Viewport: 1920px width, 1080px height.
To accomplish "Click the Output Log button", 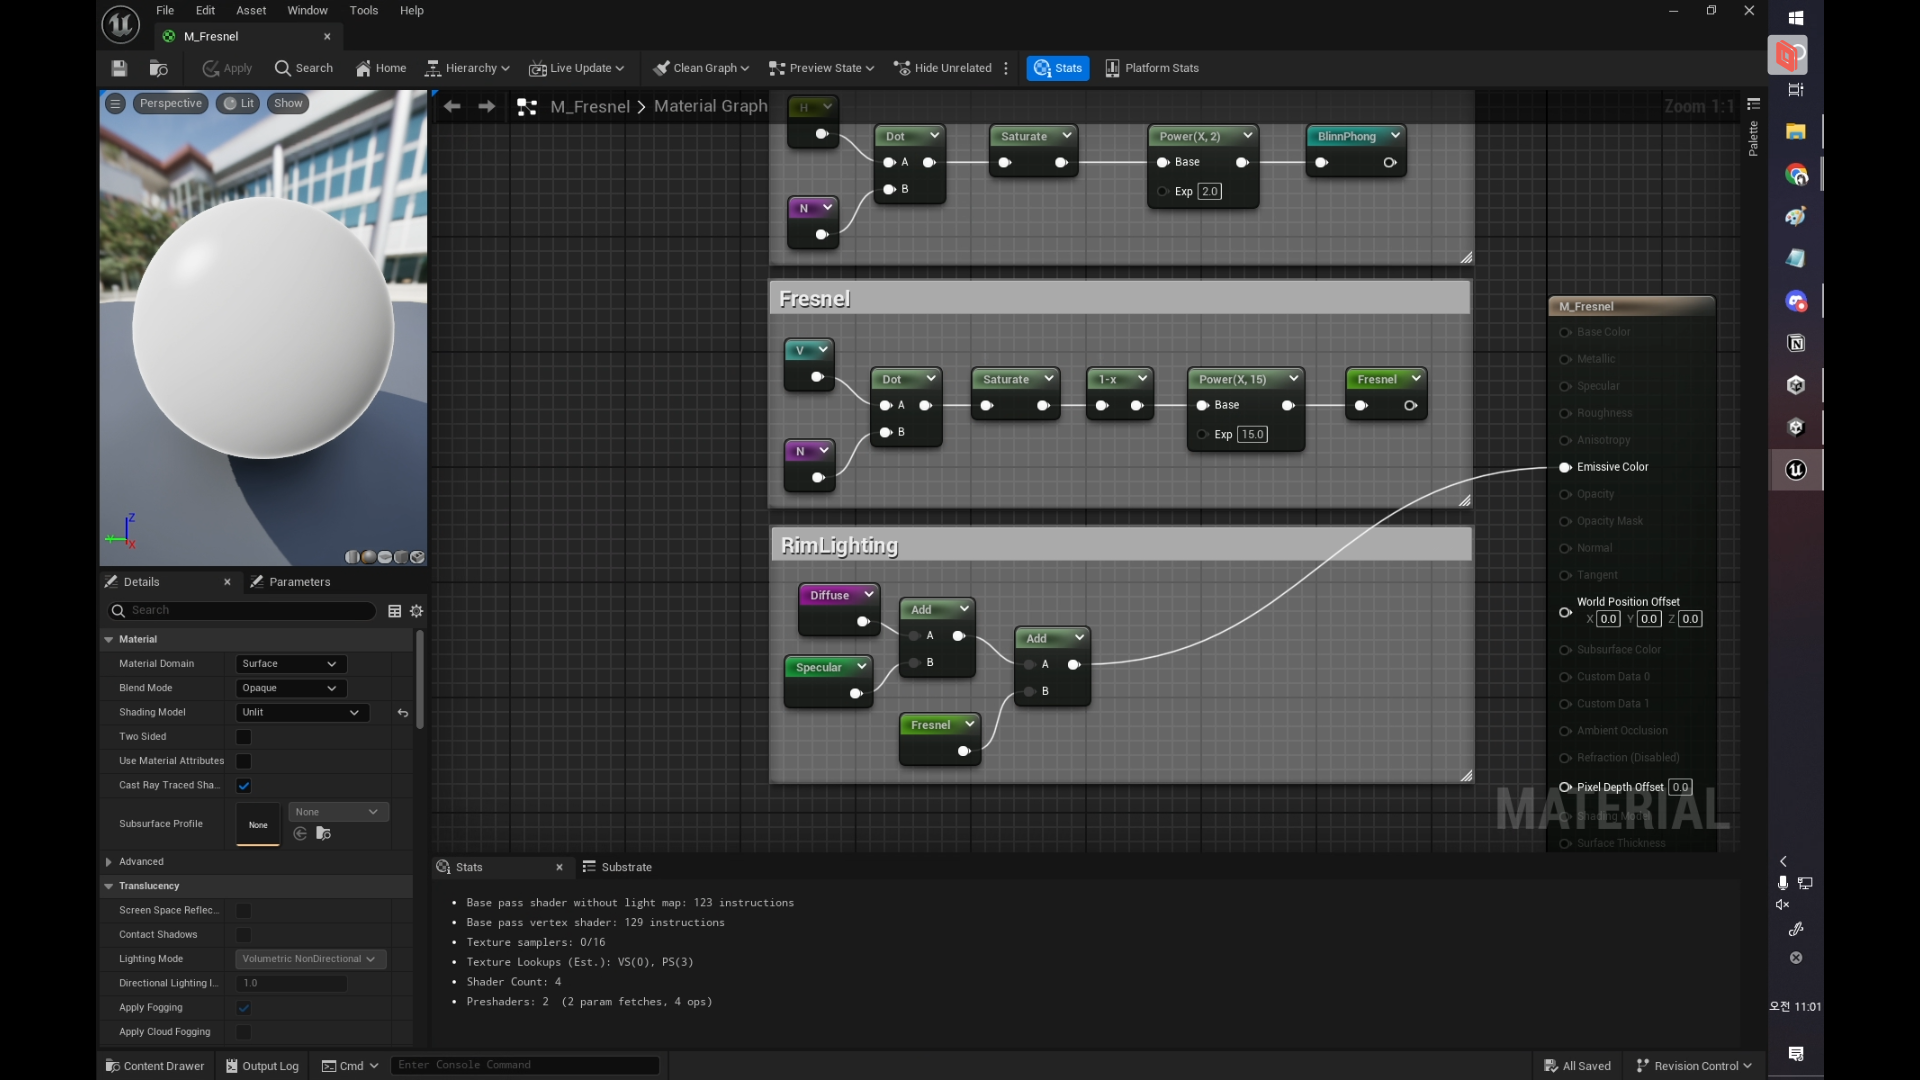I will pos(262,1066).
